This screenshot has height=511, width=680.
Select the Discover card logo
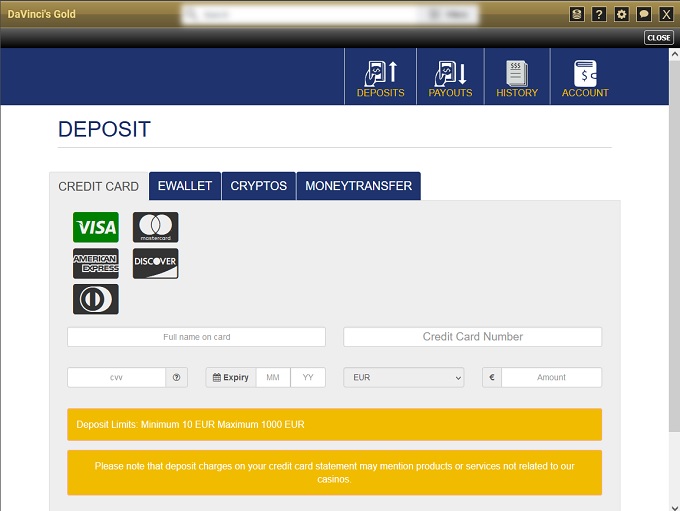pos(155,263)
